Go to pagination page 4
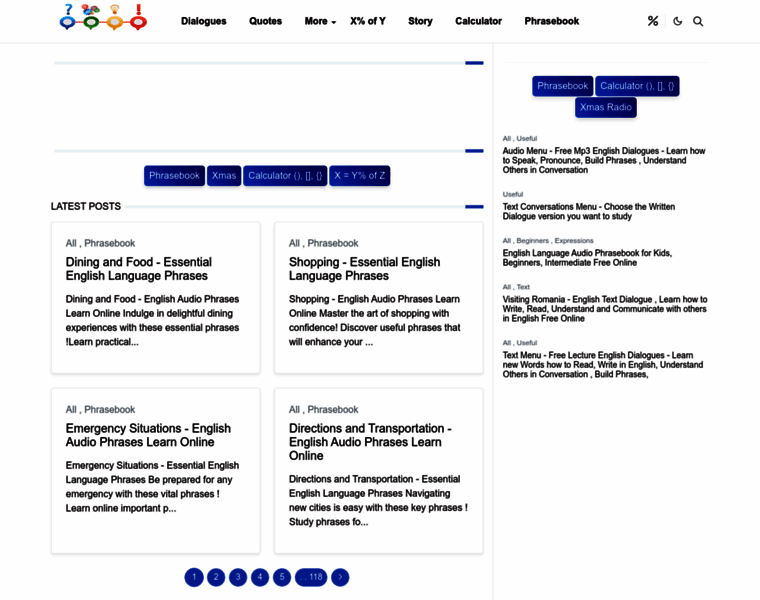The image size is (760, 600). [260, 577]
